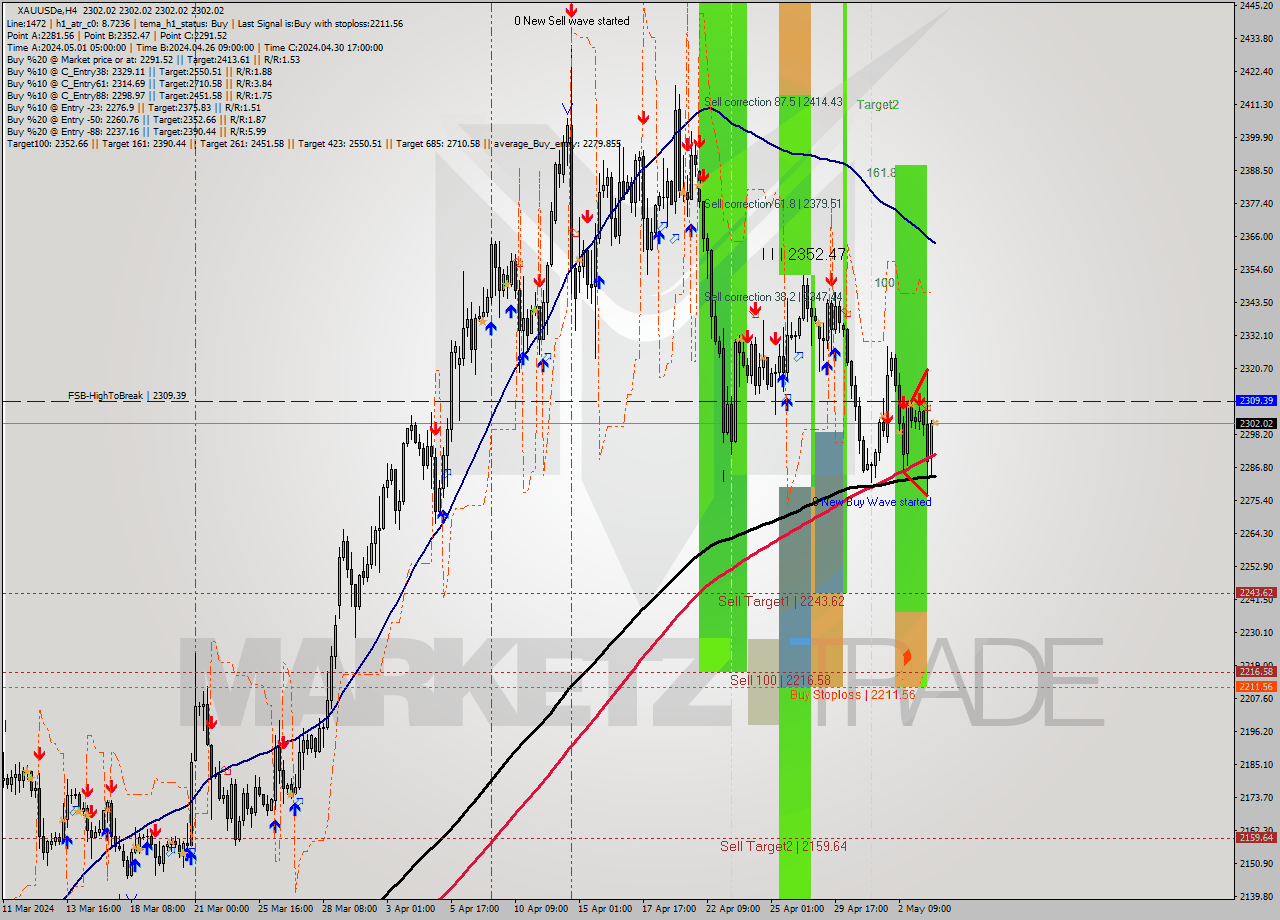Click the 2388.50 price axis value
The height and width of the screenshot is (920, 1280).
1256,171
